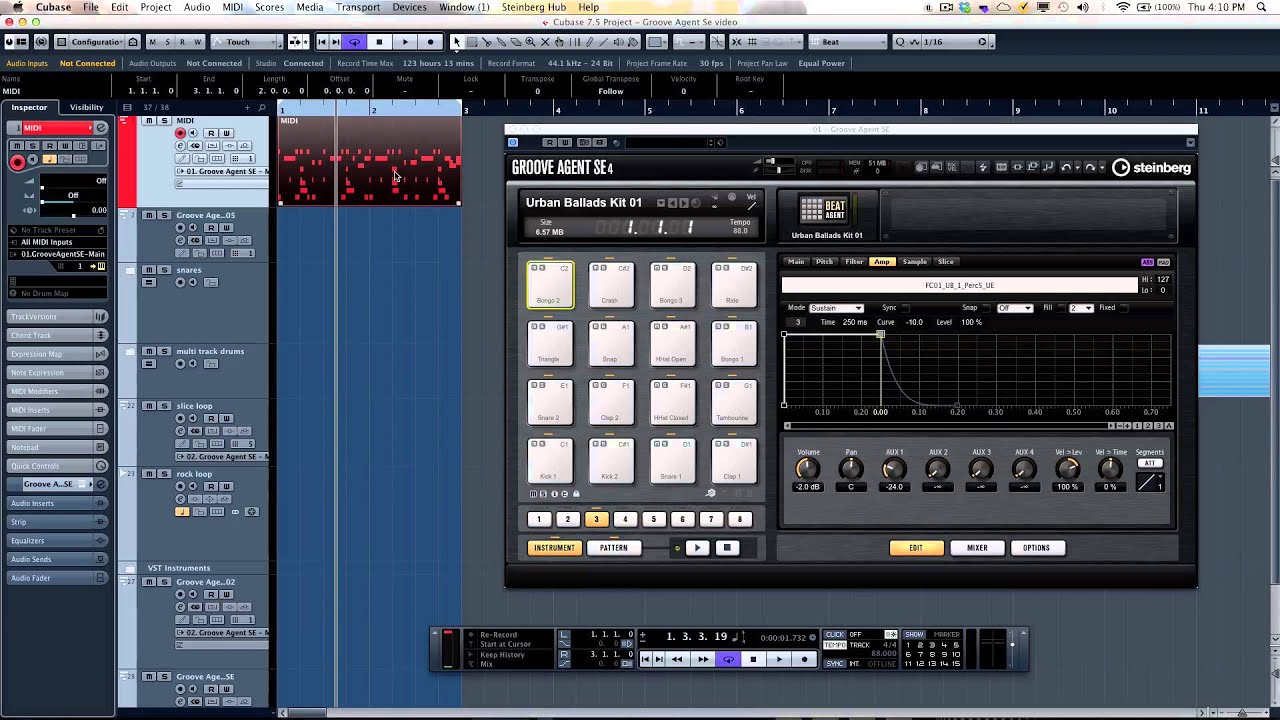This screenshot has width=1280, height=720.
Task: Rewind using the floating transport panel
Action: click(x=677, y=659)
